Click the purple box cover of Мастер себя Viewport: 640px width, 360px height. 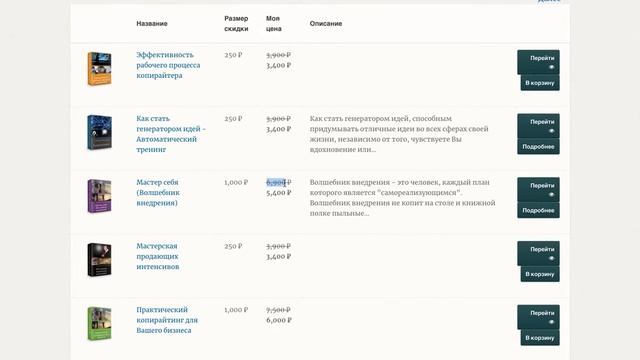point(99,196)
